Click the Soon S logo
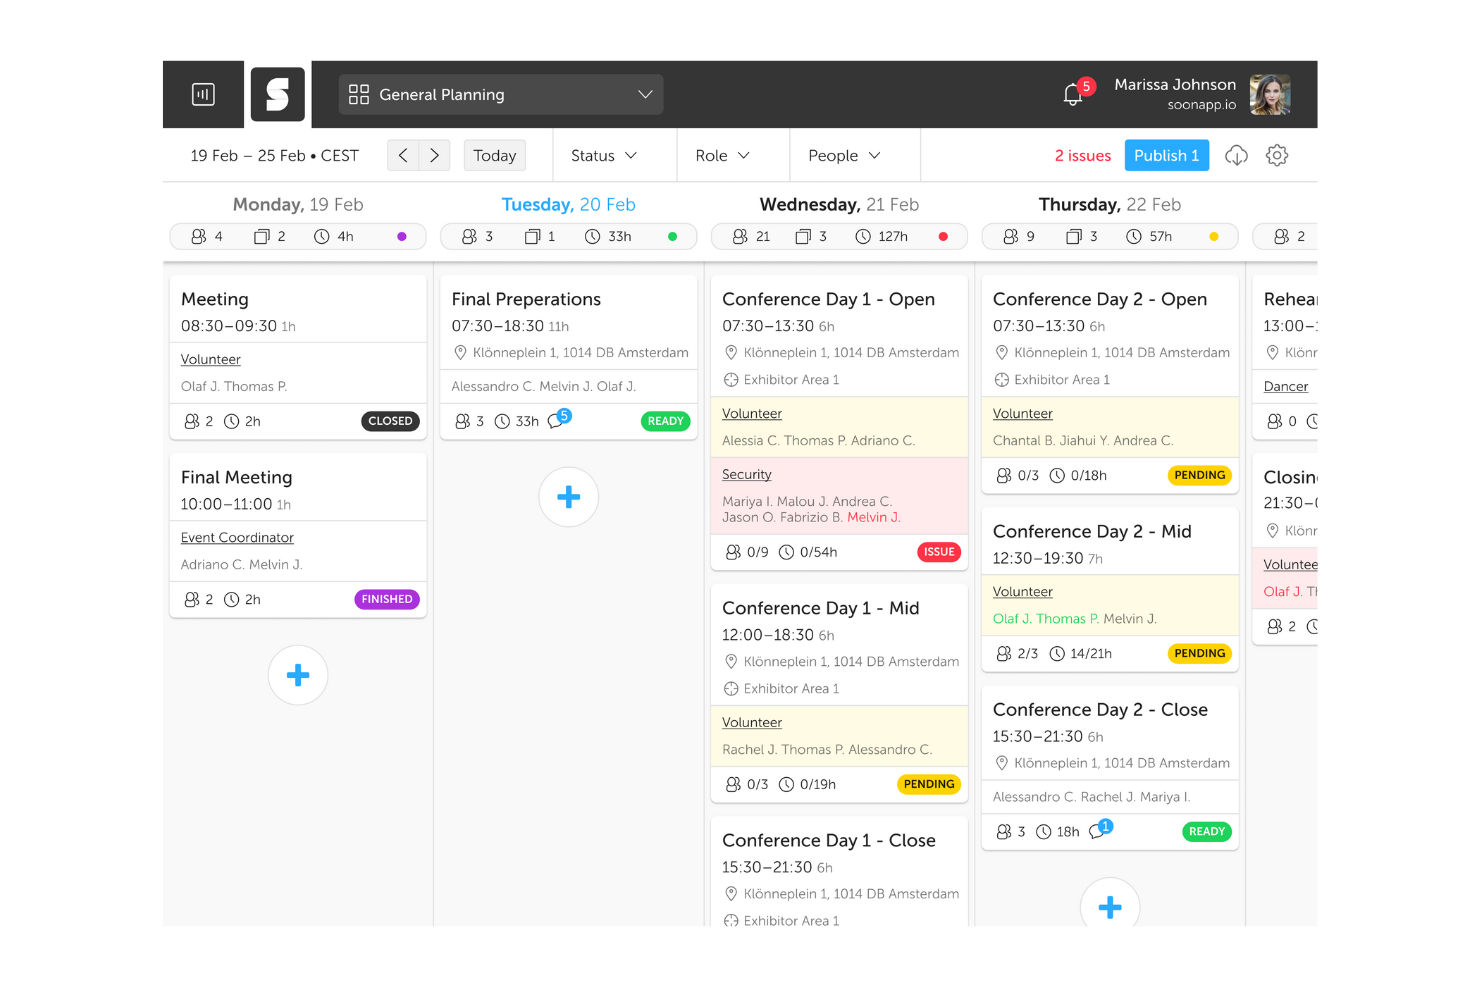Viewport: 1480px width, 987px height. (x=277, y=94)
